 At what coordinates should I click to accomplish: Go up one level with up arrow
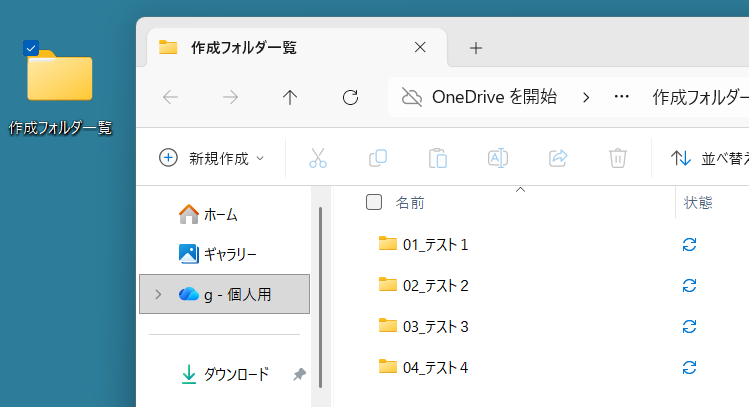click(290, 97)
